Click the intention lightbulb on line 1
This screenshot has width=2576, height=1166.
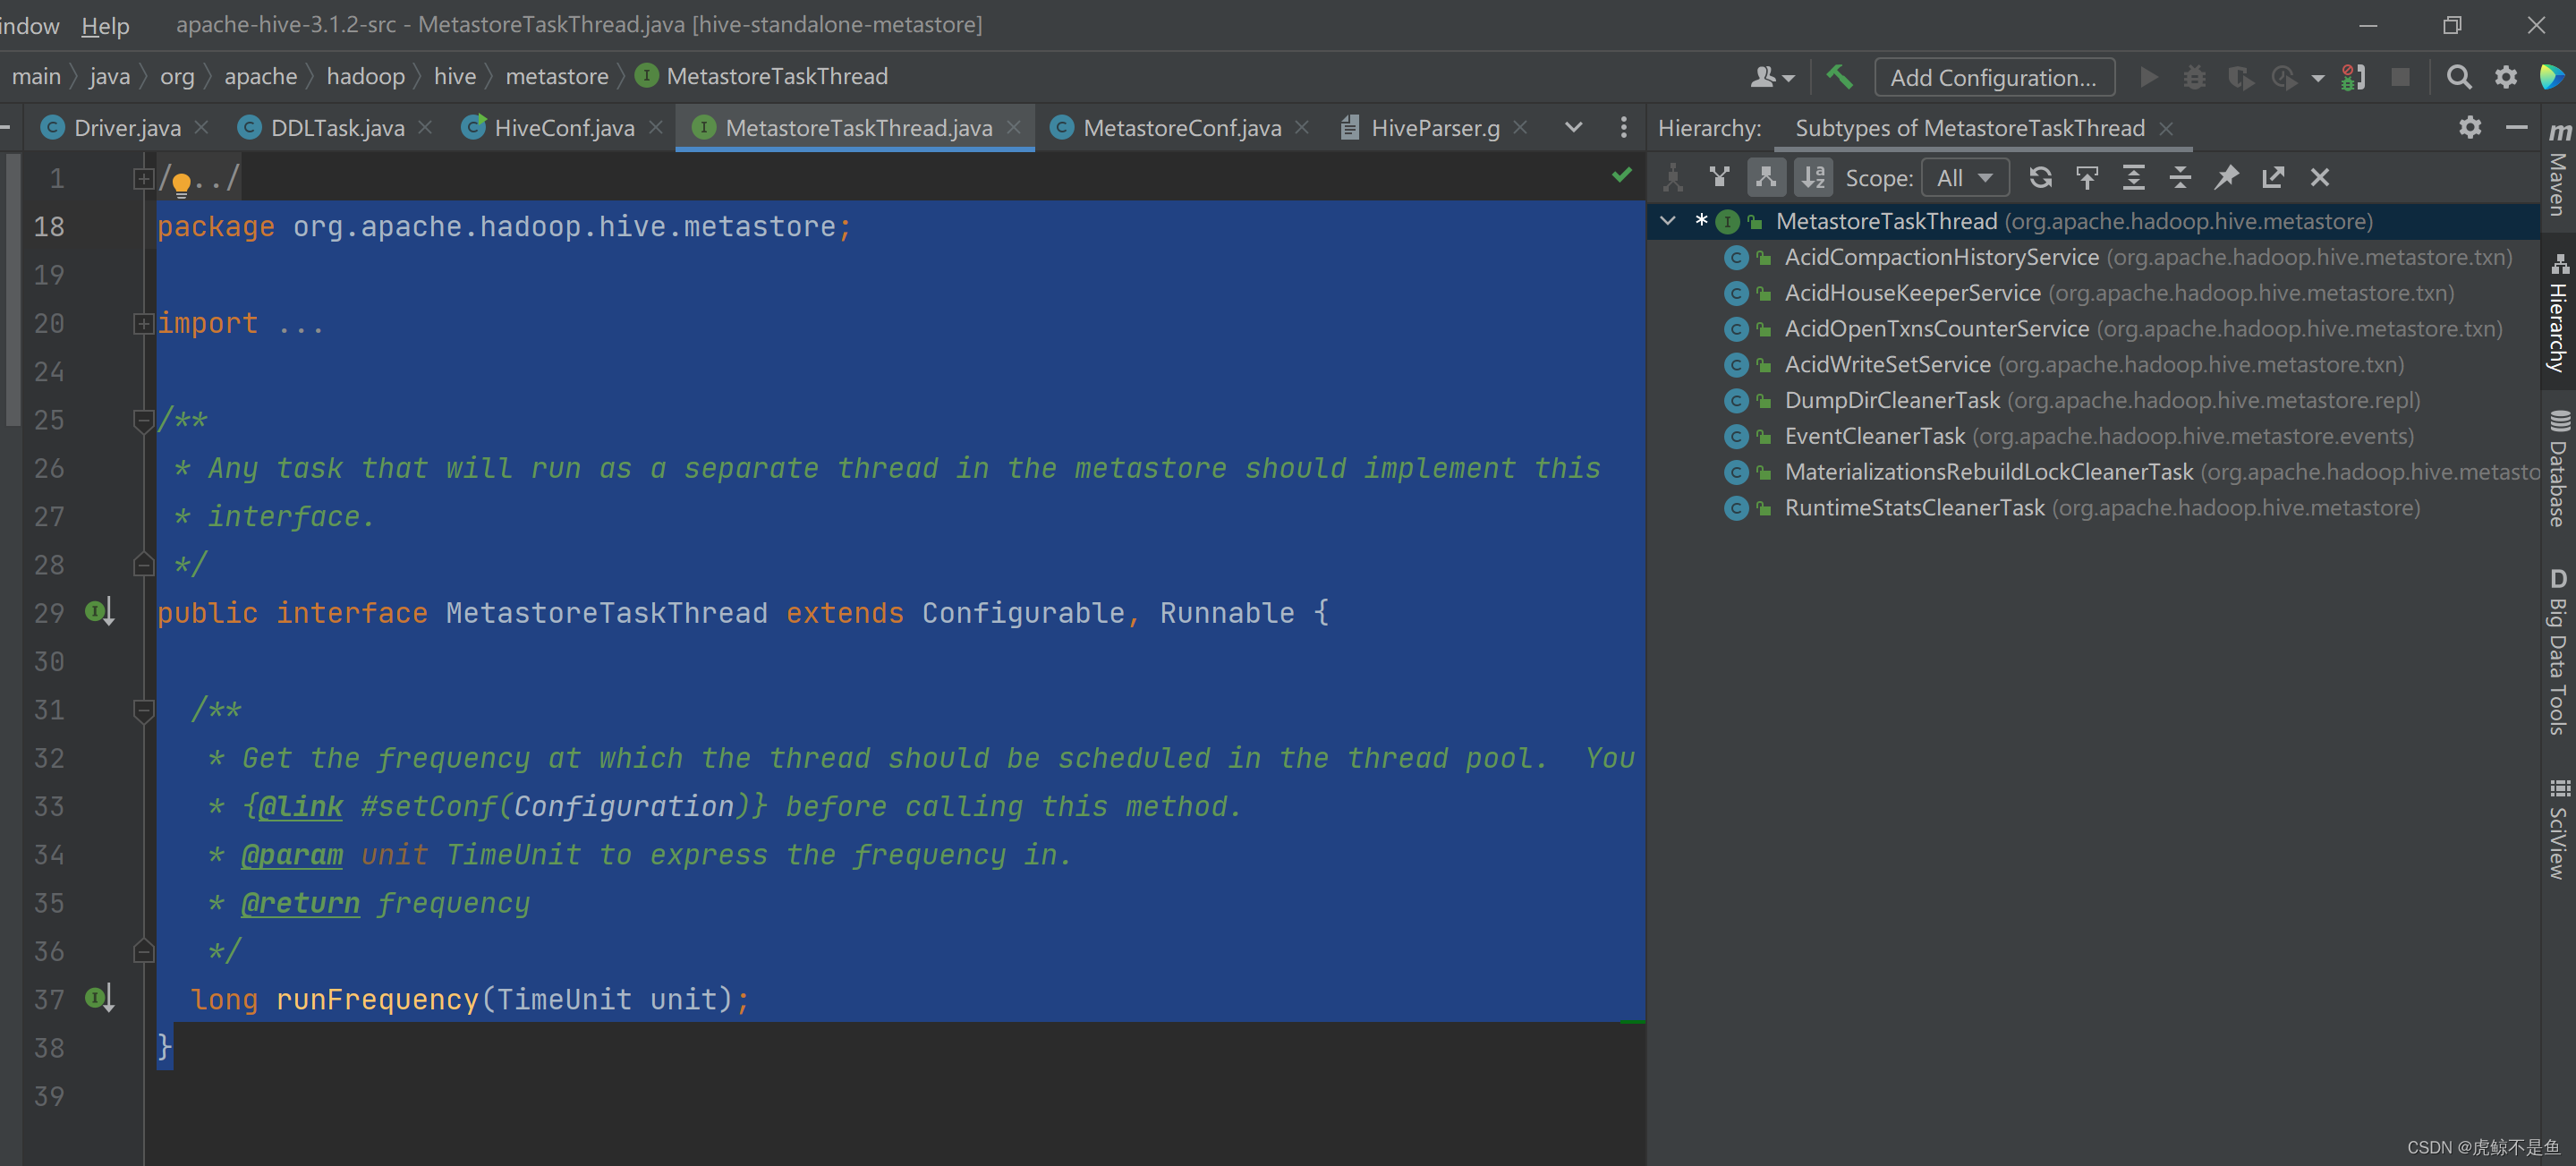[182, 183]
